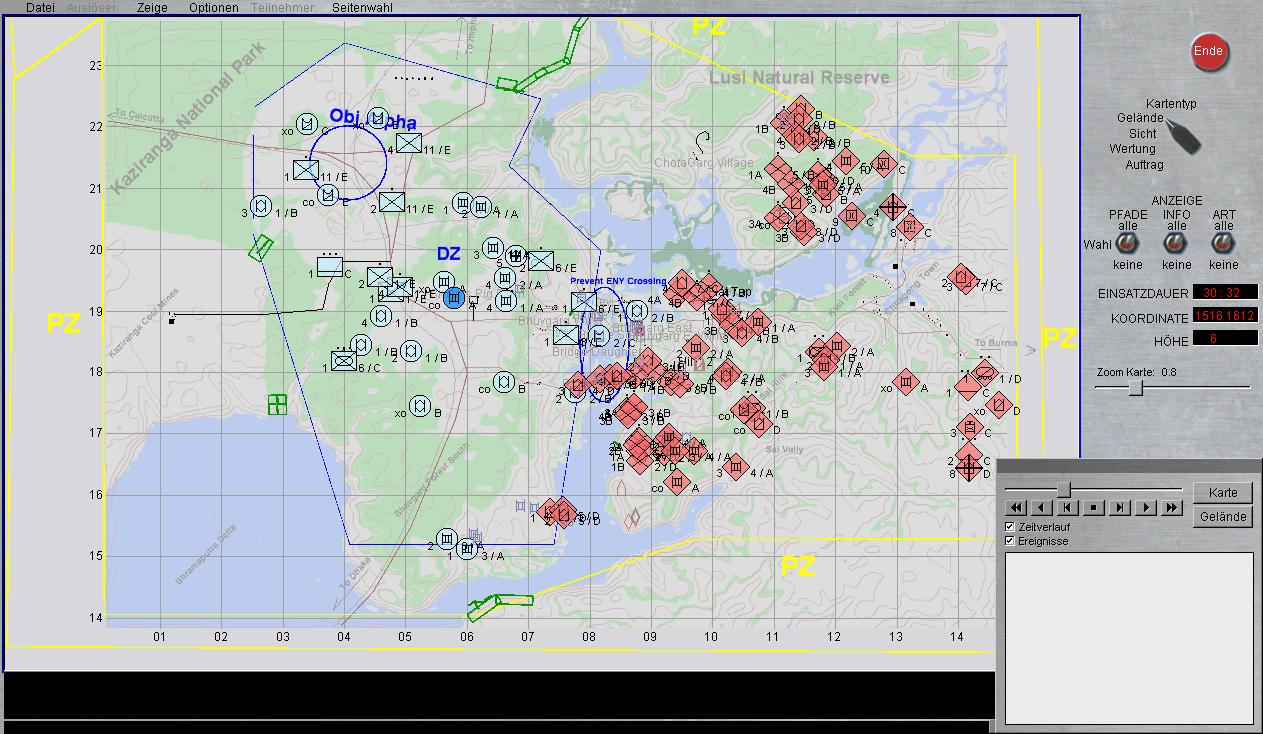The width and height of the screenshot is (1263, 734).
Task: Click the fast forward playback button
Action: [x=1172, y=508]
